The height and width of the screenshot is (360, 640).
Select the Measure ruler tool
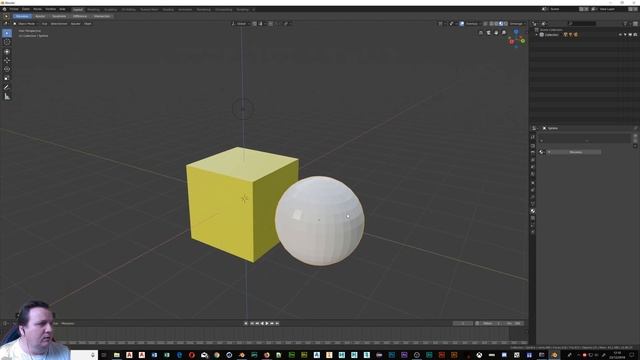tap(7, 97)
